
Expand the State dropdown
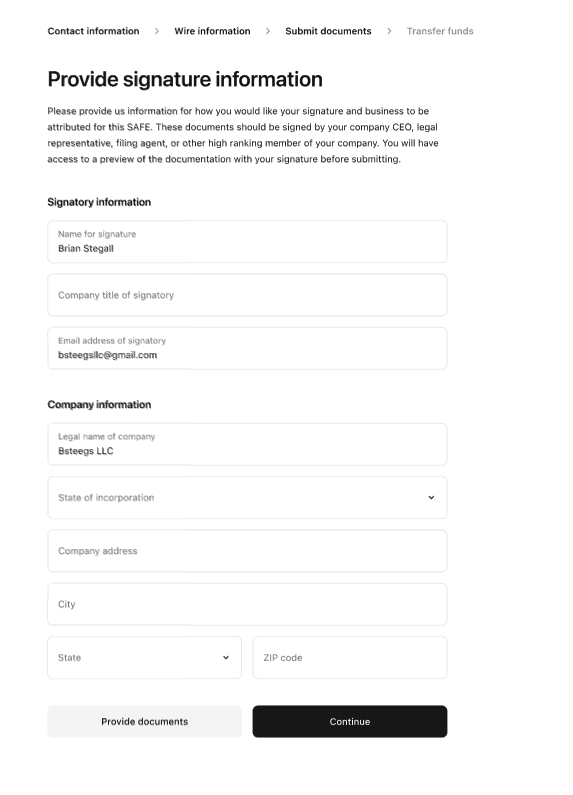[x=145, y=658]
